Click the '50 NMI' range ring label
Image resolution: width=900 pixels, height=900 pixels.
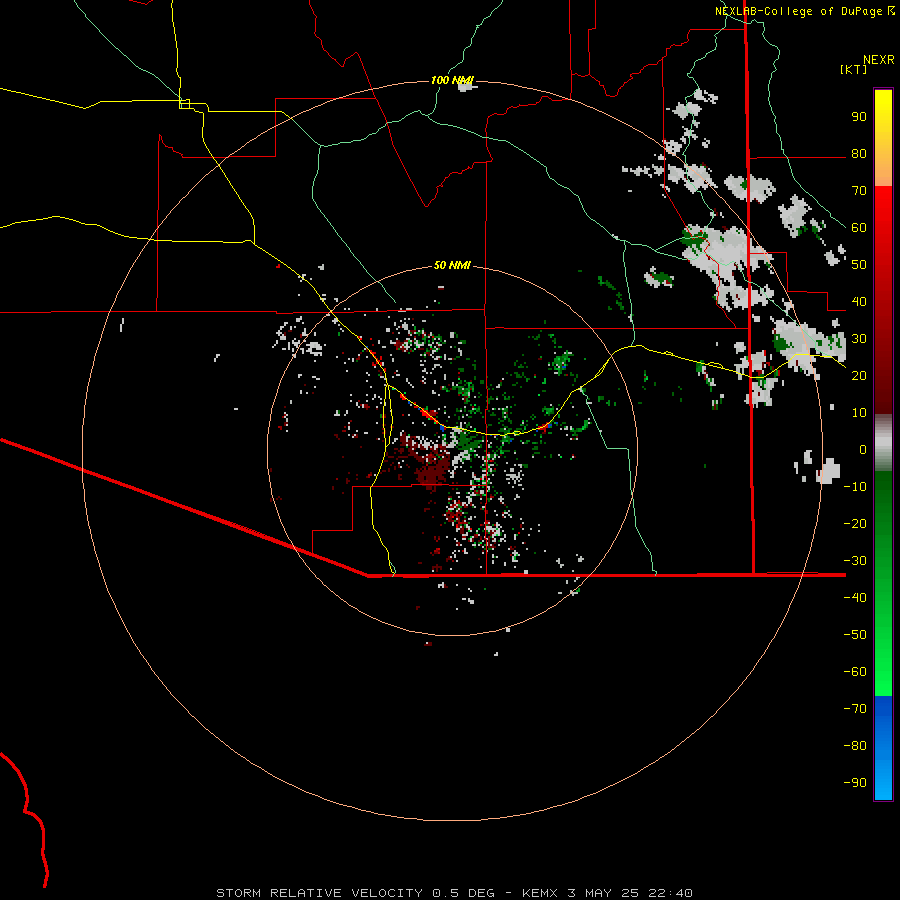point(452,265)
